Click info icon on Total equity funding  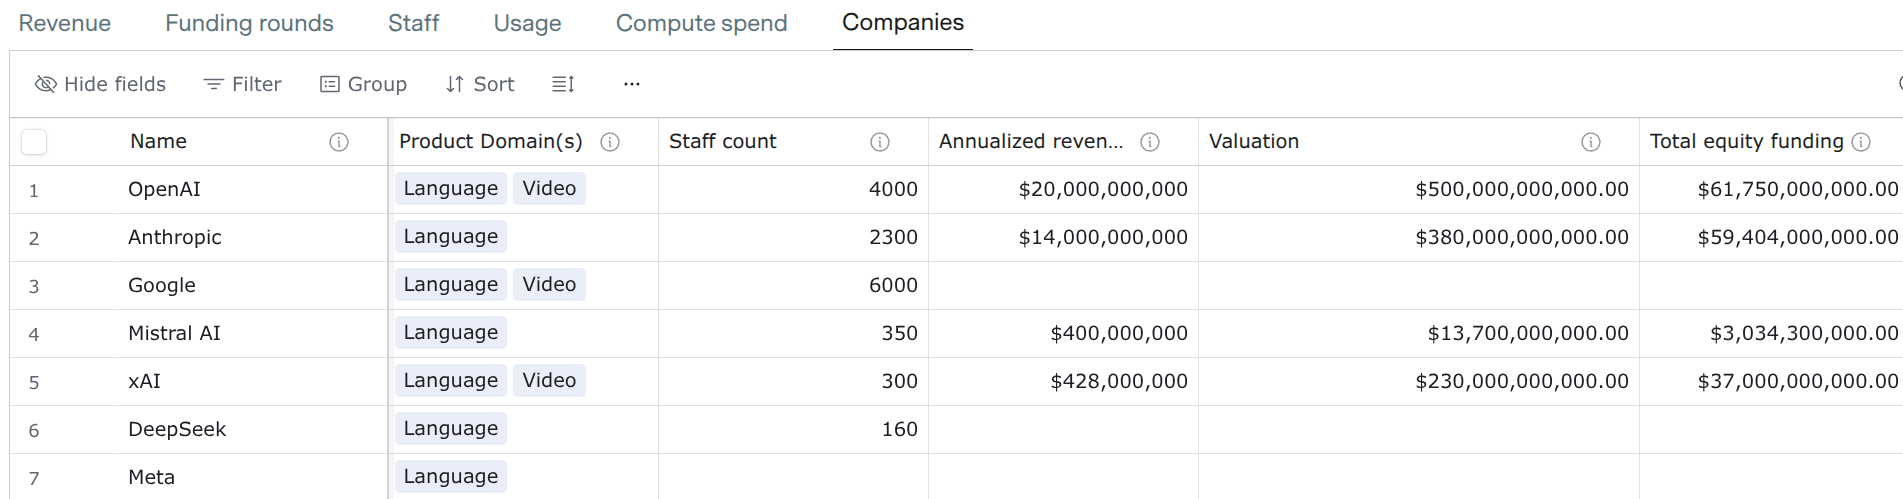[1861, 142]
